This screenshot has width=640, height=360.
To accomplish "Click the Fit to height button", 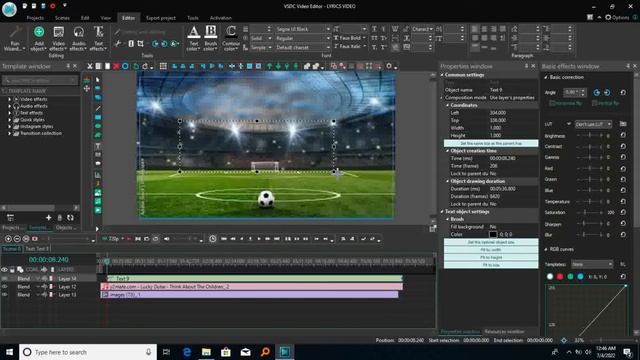I will 491,258.
